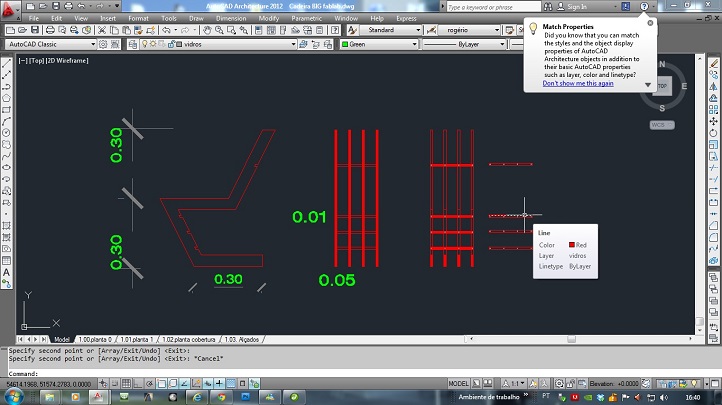Toggle layer vidros on/off lightbulb
This screenshot has height=405, width=722.
(145, 44)
